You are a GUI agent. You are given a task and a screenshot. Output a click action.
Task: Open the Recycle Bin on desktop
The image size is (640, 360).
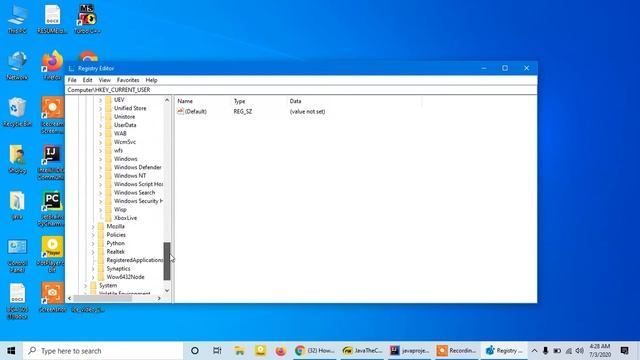(x=17, y=112)
